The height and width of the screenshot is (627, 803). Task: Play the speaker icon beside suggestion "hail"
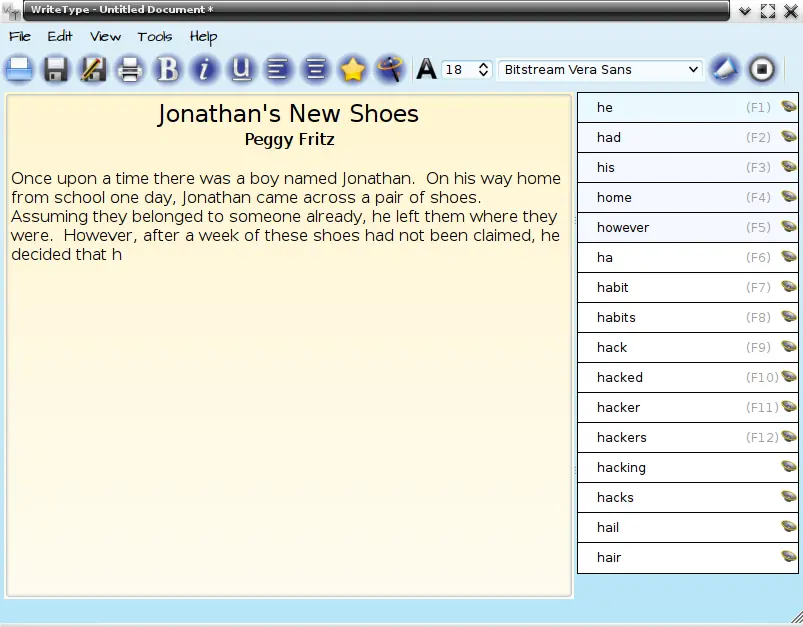[789, 526]
